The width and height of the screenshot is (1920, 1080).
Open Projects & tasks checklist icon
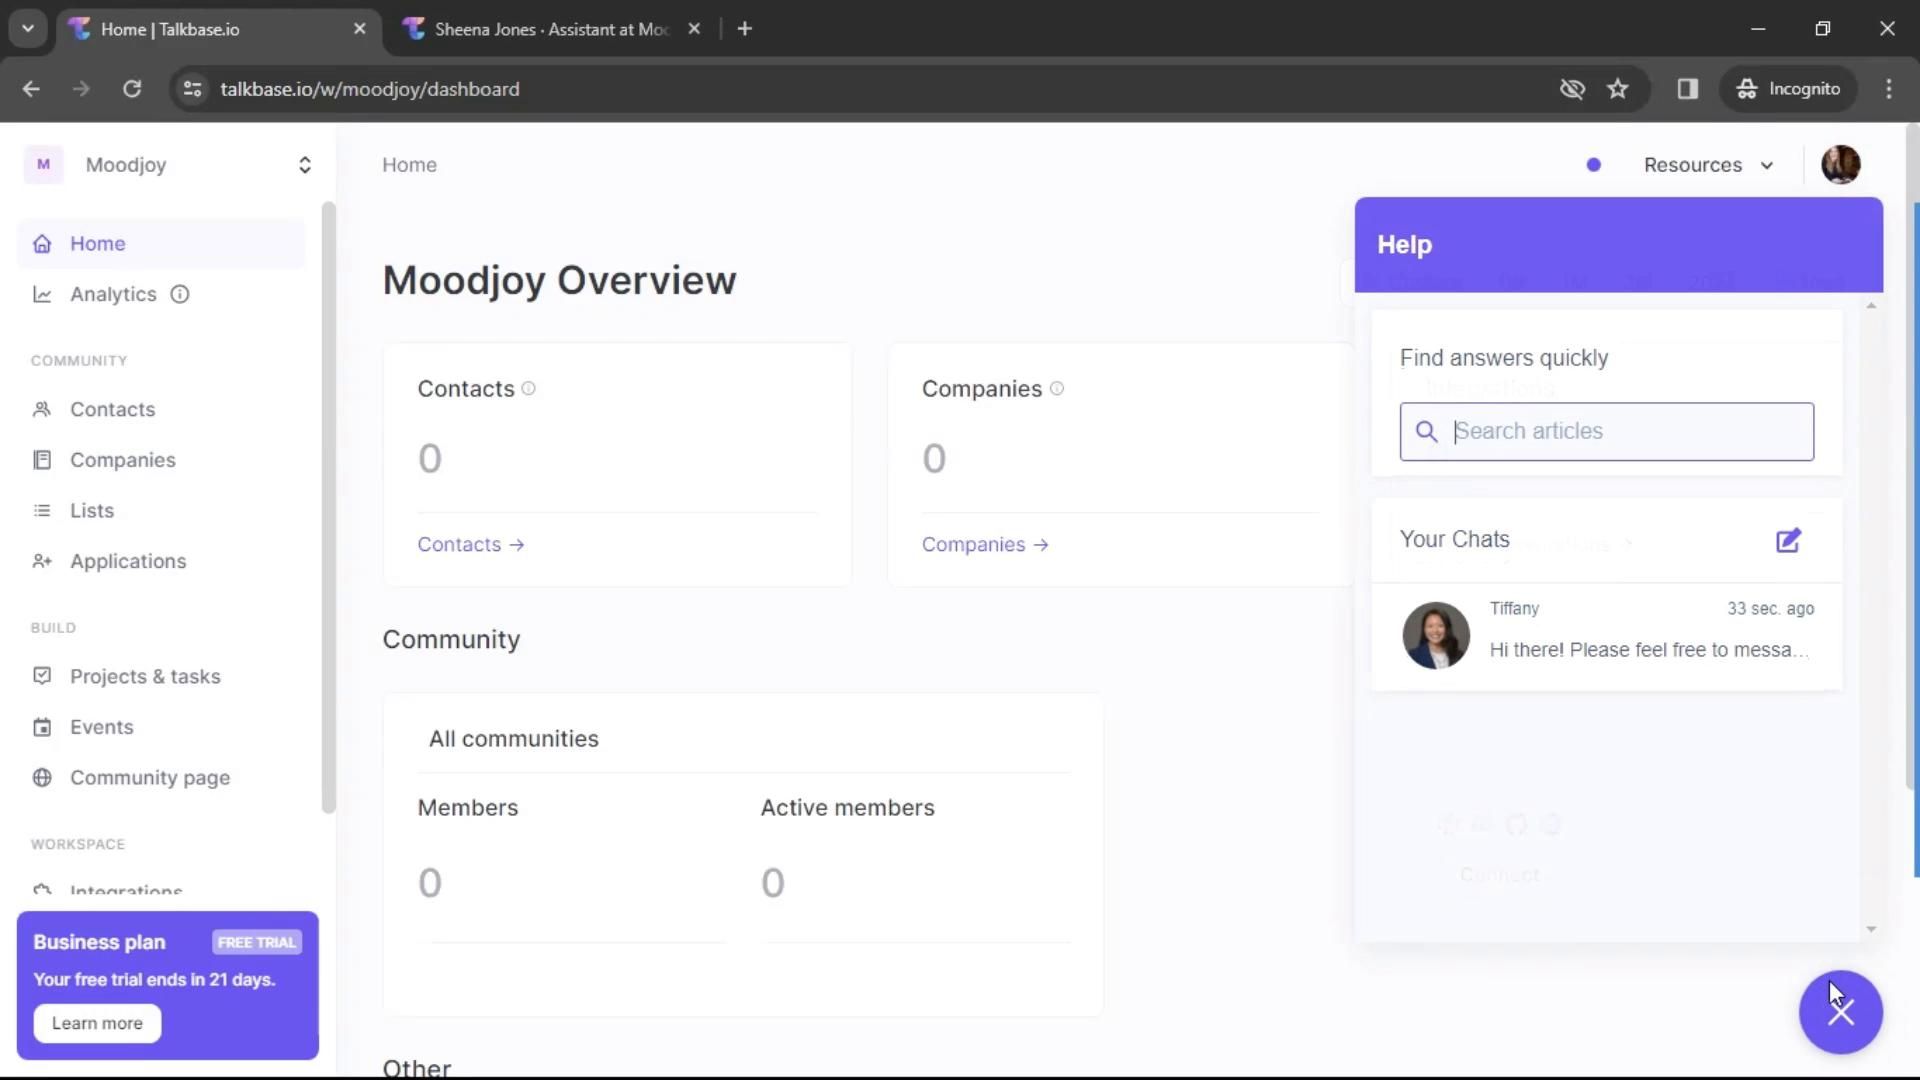tap(42, 676)
